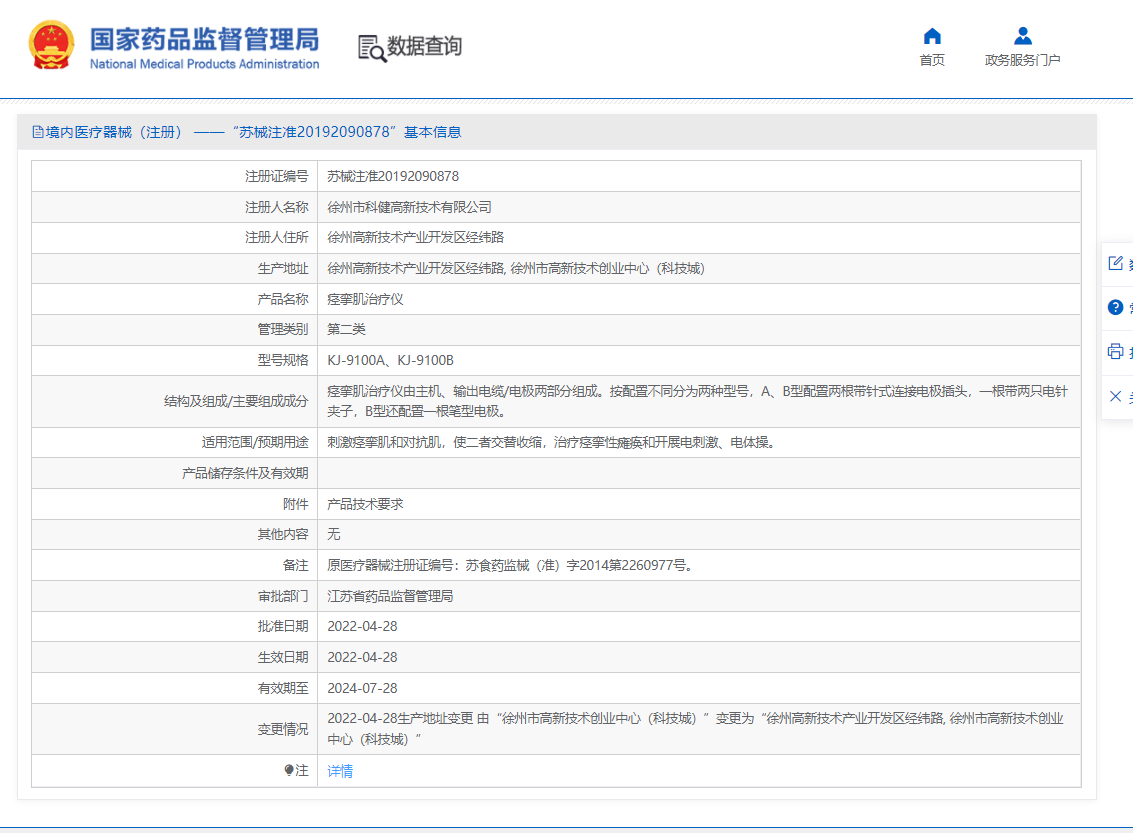This screenshot has width=1133, height=833.
Task: Click the National Medical Products Administration subtitle
Action: coord(204,64)
